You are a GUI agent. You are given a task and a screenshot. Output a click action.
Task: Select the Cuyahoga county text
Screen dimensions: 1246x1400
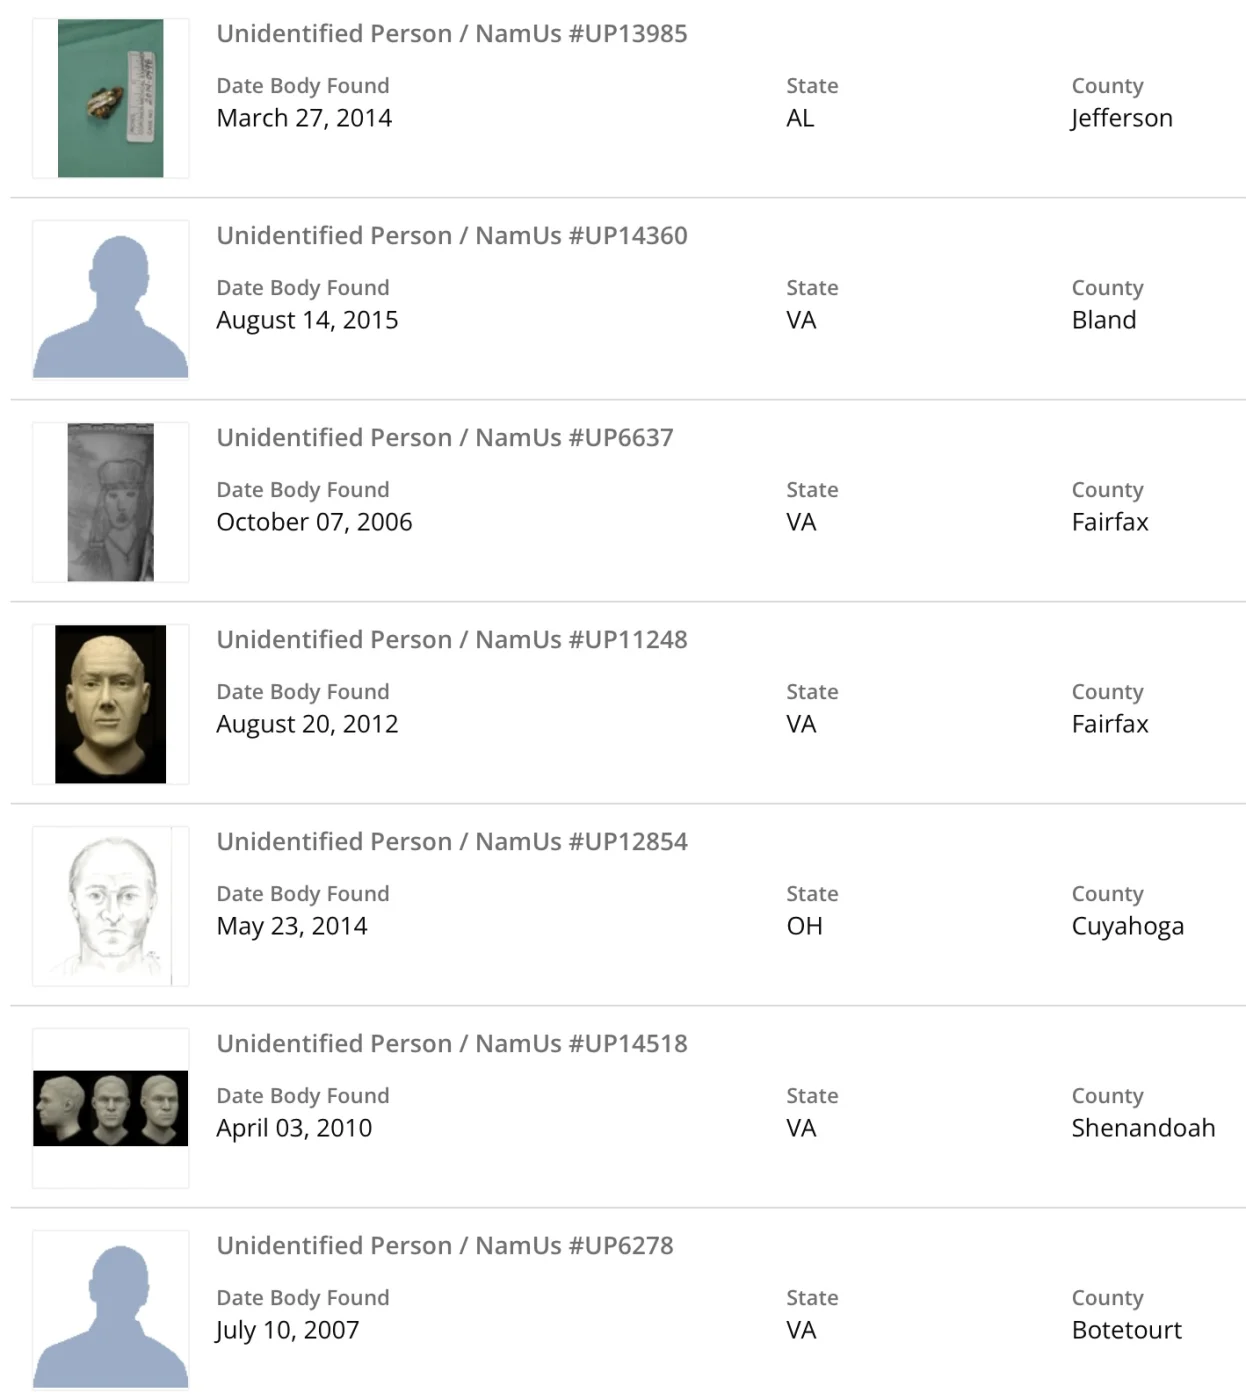click(1127, 926)
